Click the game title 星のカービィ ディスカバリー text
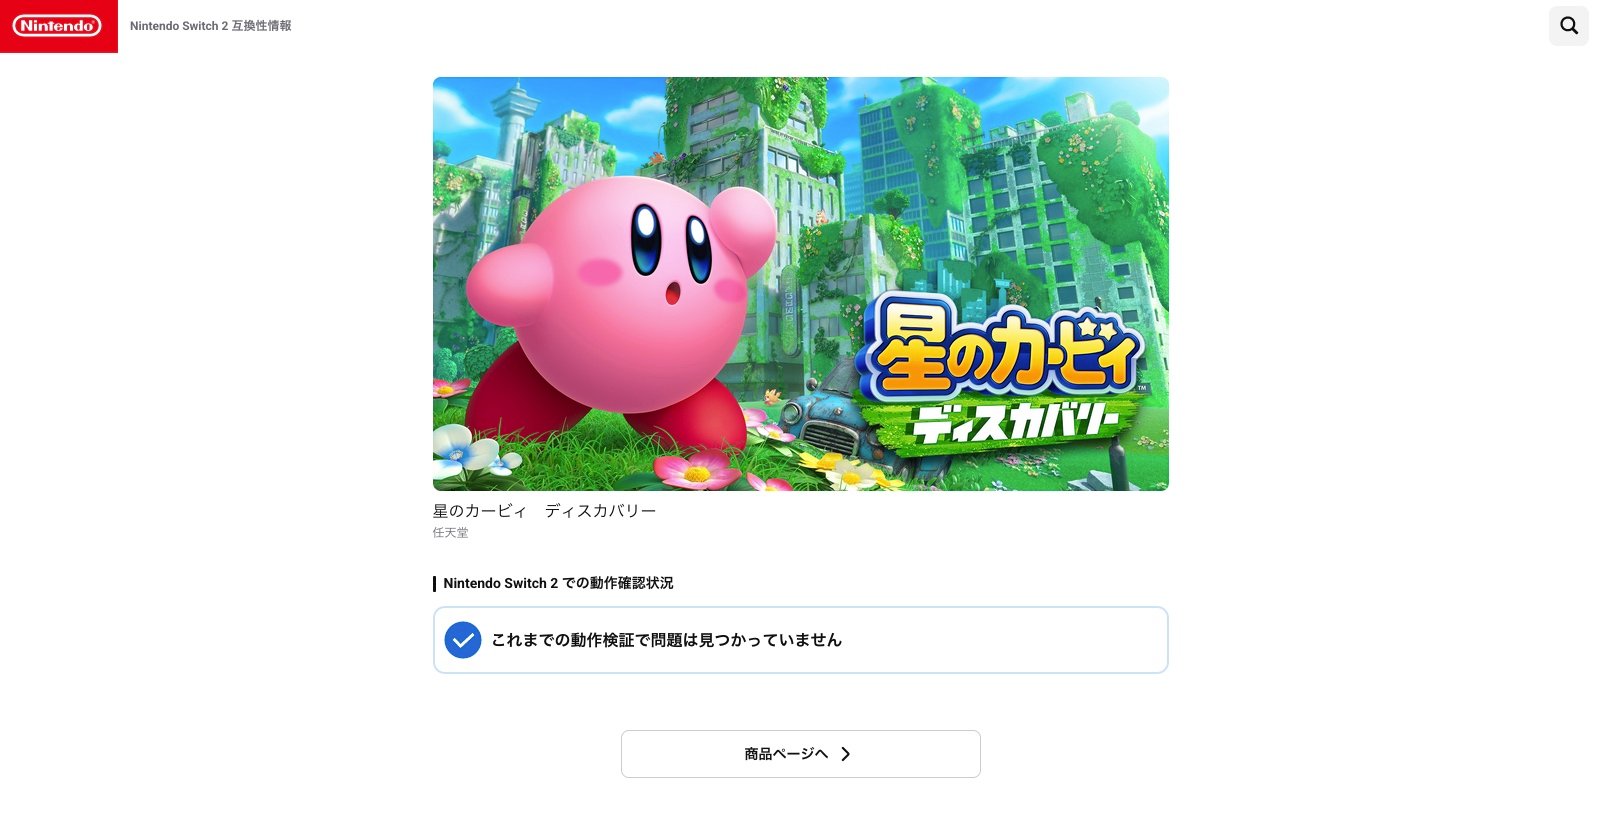1600x840 pixels. click(x=544, y=511)
